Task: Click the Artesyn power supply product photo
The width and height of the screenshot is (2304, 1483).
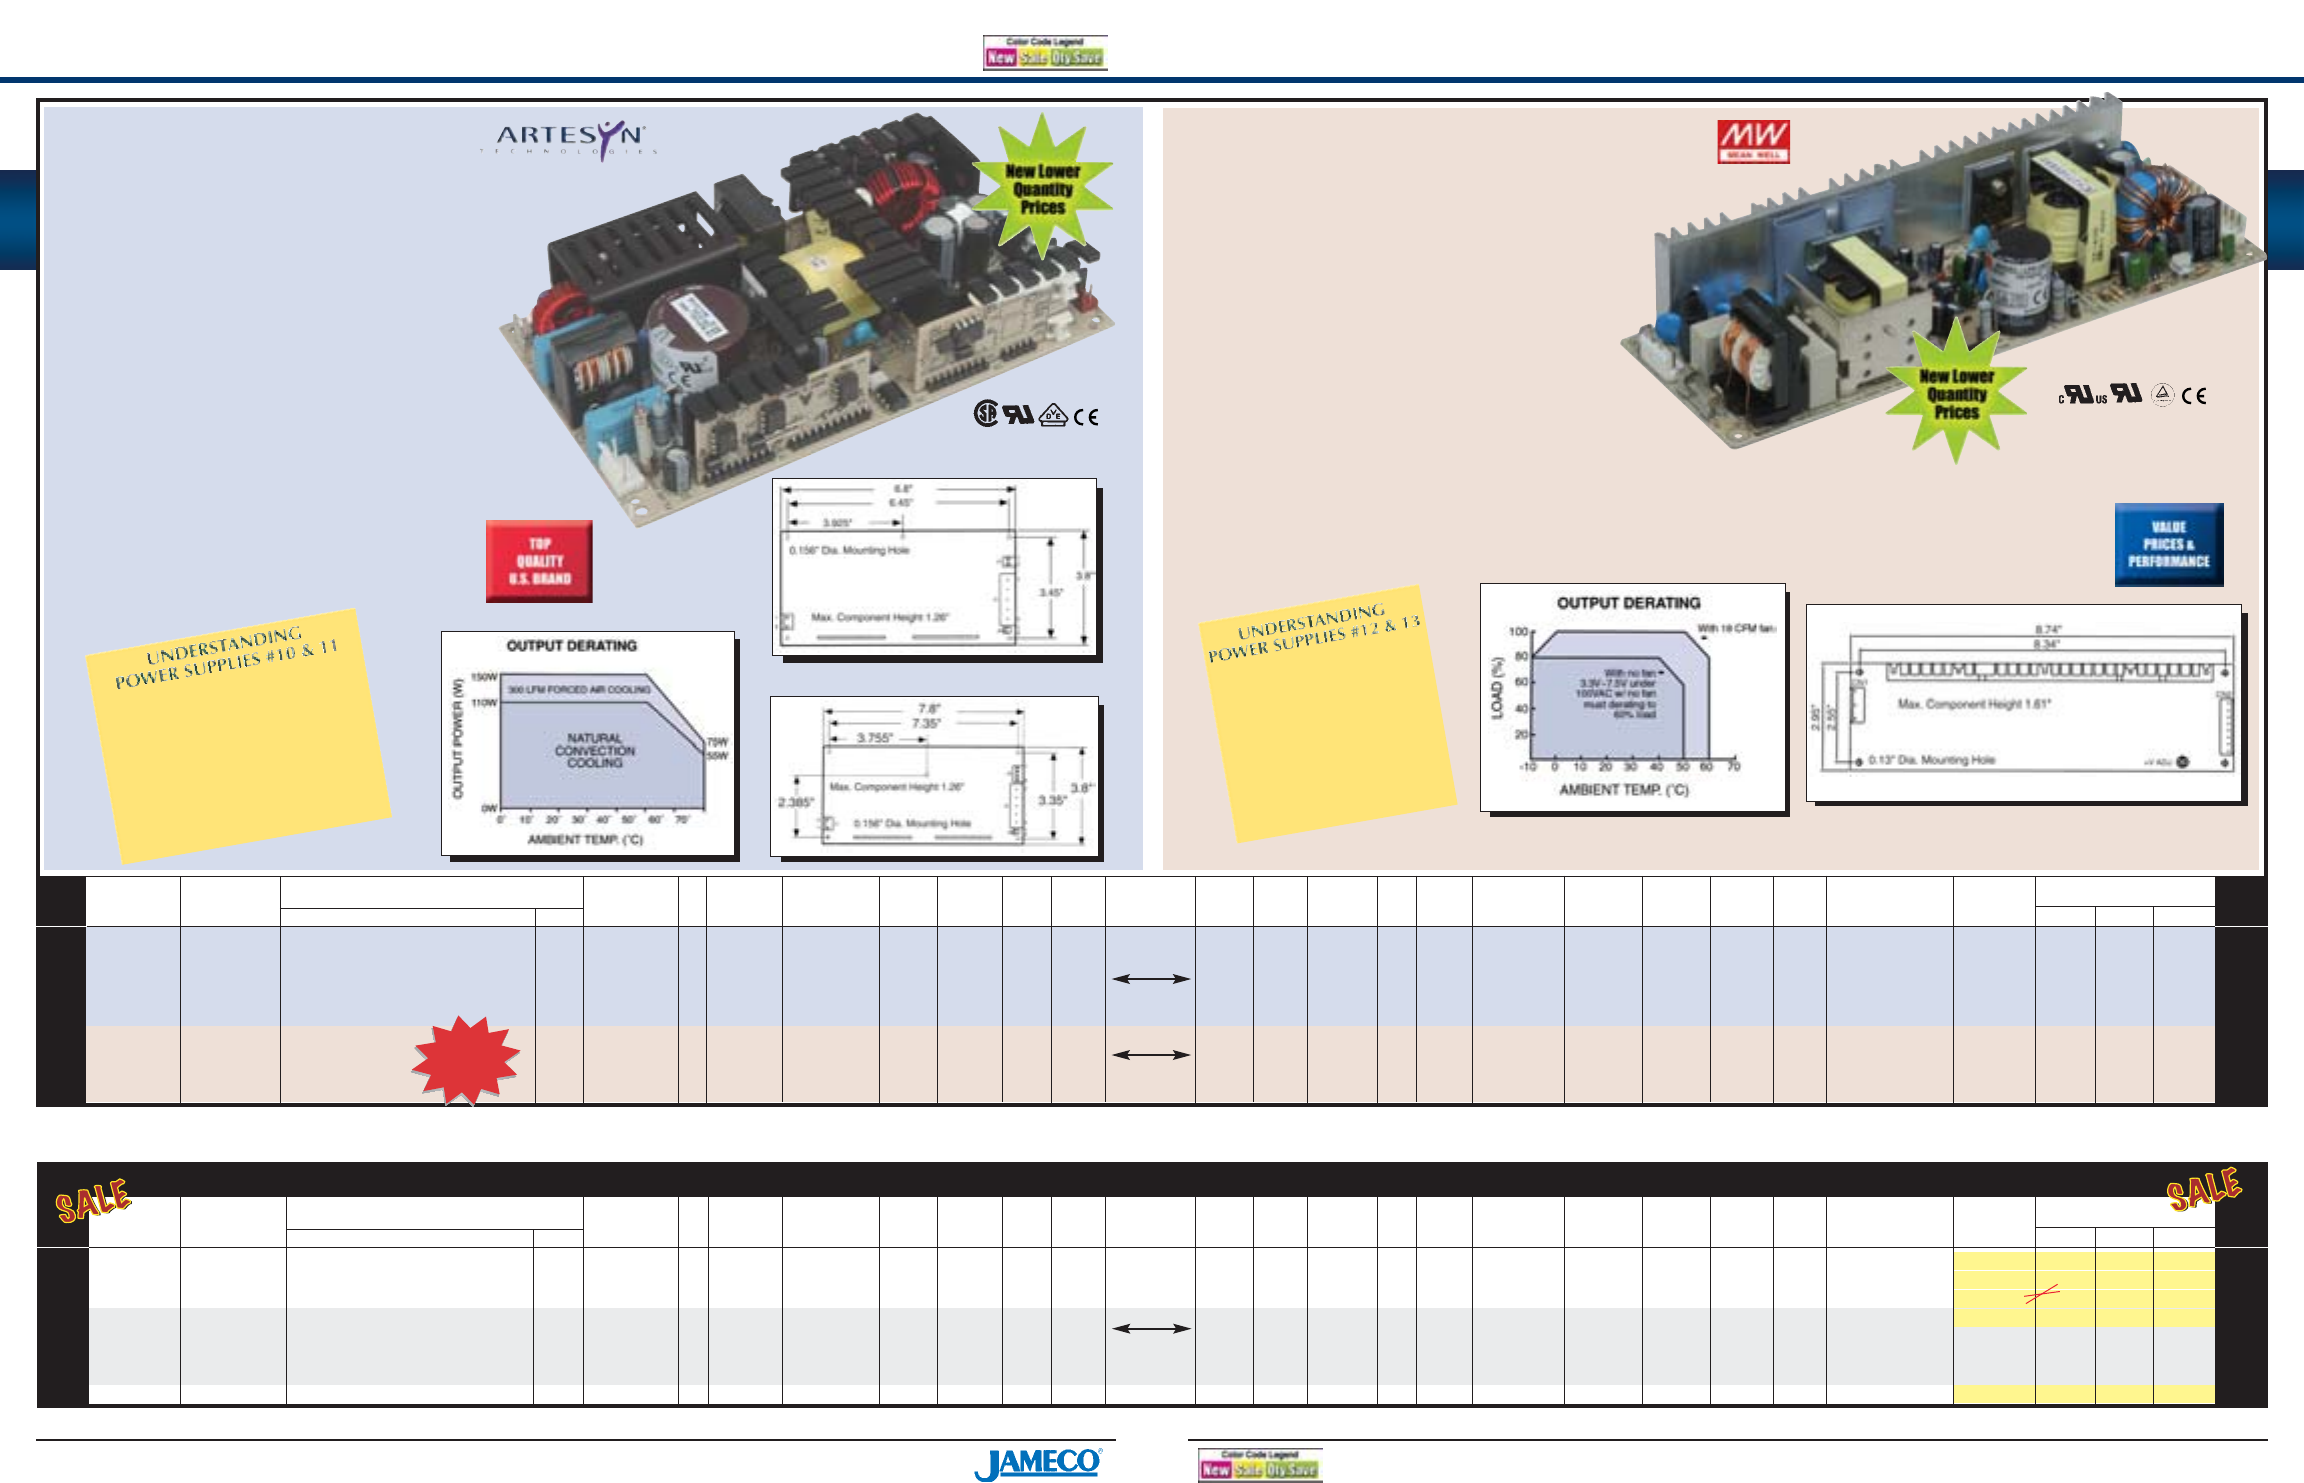Action: [808, 320]
